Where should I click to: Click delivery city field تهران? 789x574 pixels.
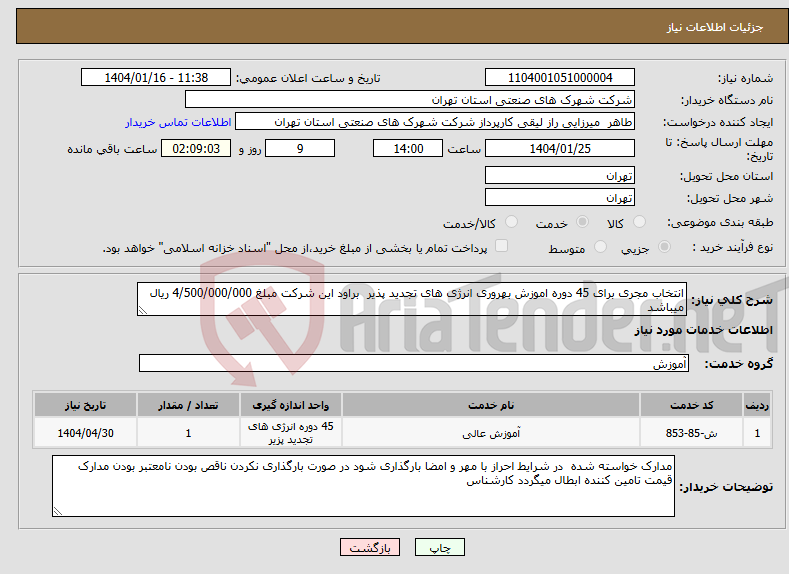coord(560,197)
